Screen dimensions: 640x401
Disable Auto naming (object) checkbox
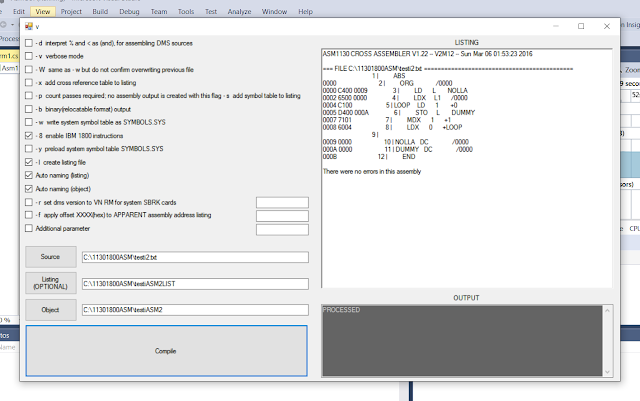(29, 189)
